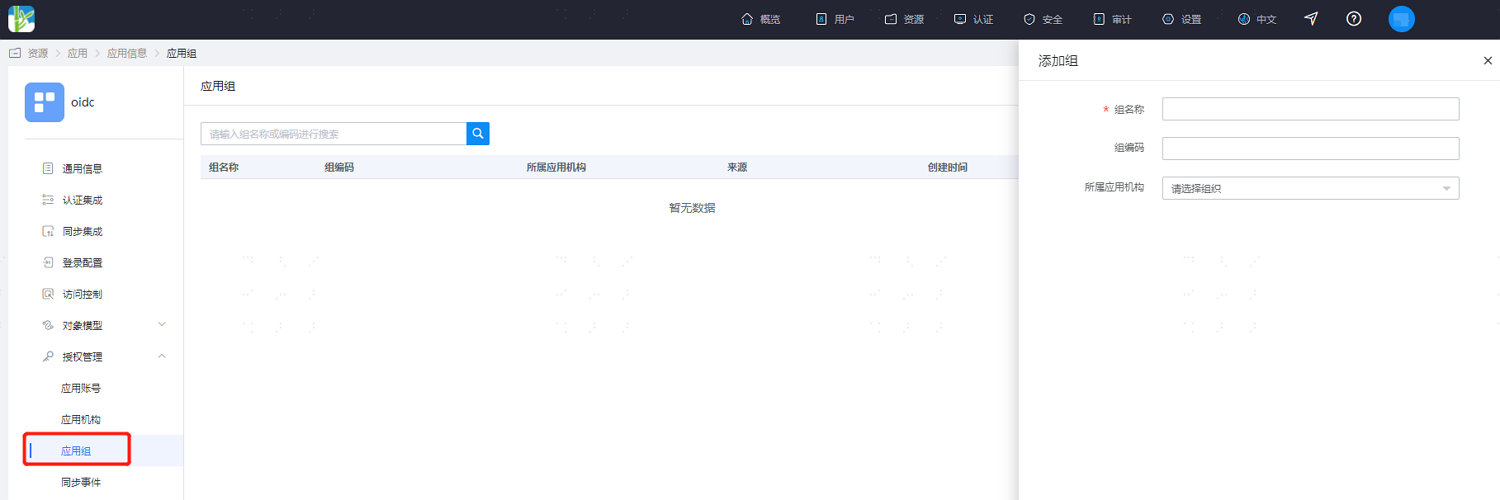Image resolution: width=1500 pixels, height=500 pixels.
Task: Open 通用信息 in the sidebar
Action: point(82,169)
